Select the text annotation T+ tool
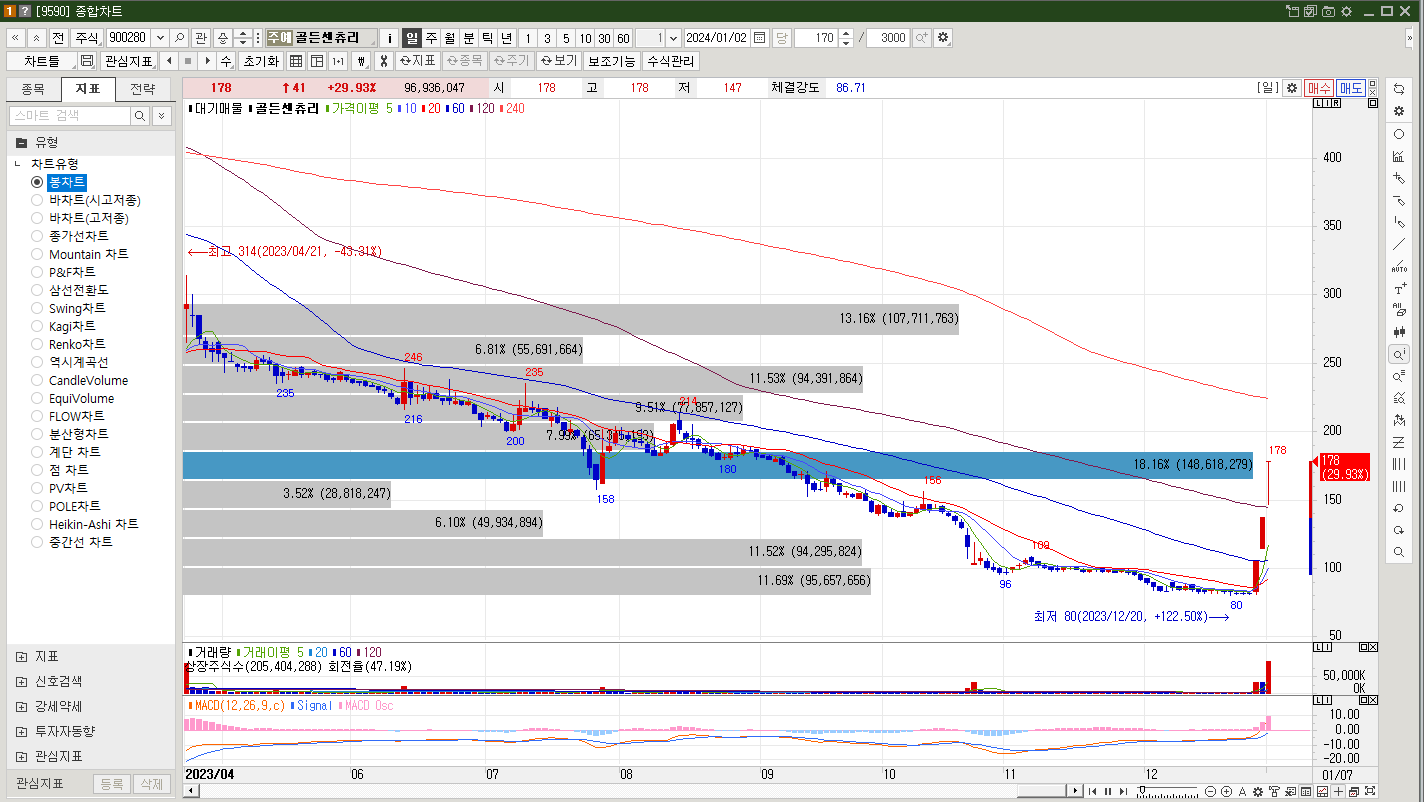Viewport: 1424px width, 802px height. coord(1399,289)
